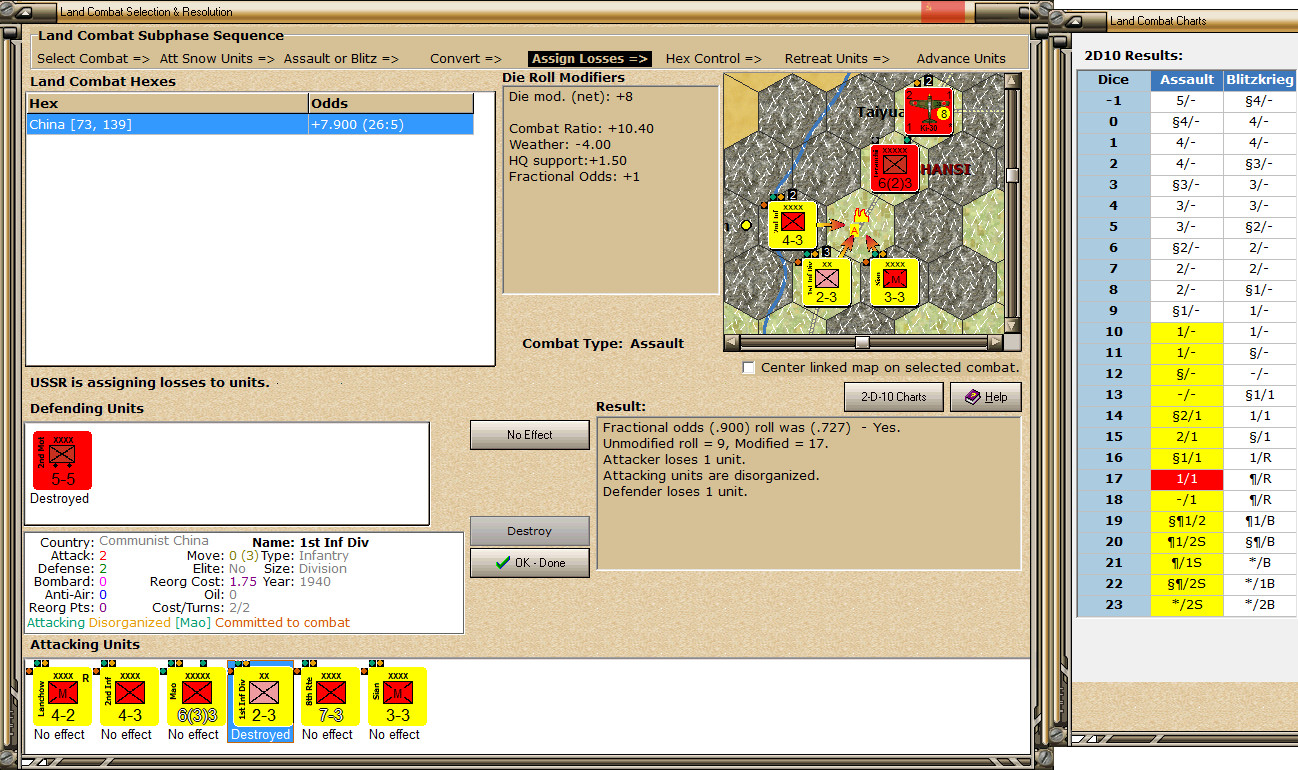Click the 'Defender loses 1 unit.' result line
This screenshot has width=1298, height=770.
pyautogui.click(x=675, y=491)
